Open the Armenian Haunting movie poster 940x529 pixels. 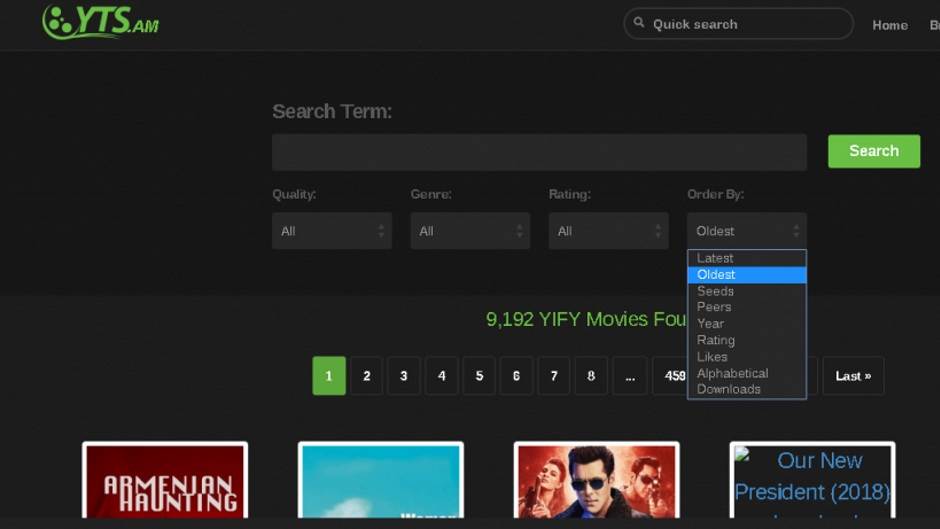(165, 480)
